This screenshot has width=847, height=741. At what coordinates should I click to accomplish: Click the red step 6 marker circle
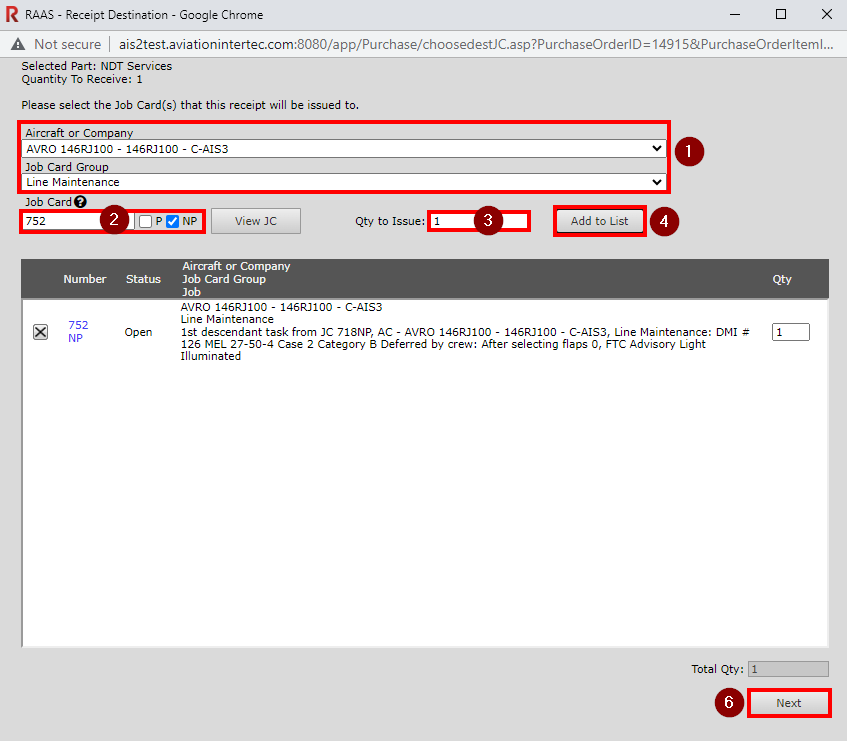tap(728, 703)
